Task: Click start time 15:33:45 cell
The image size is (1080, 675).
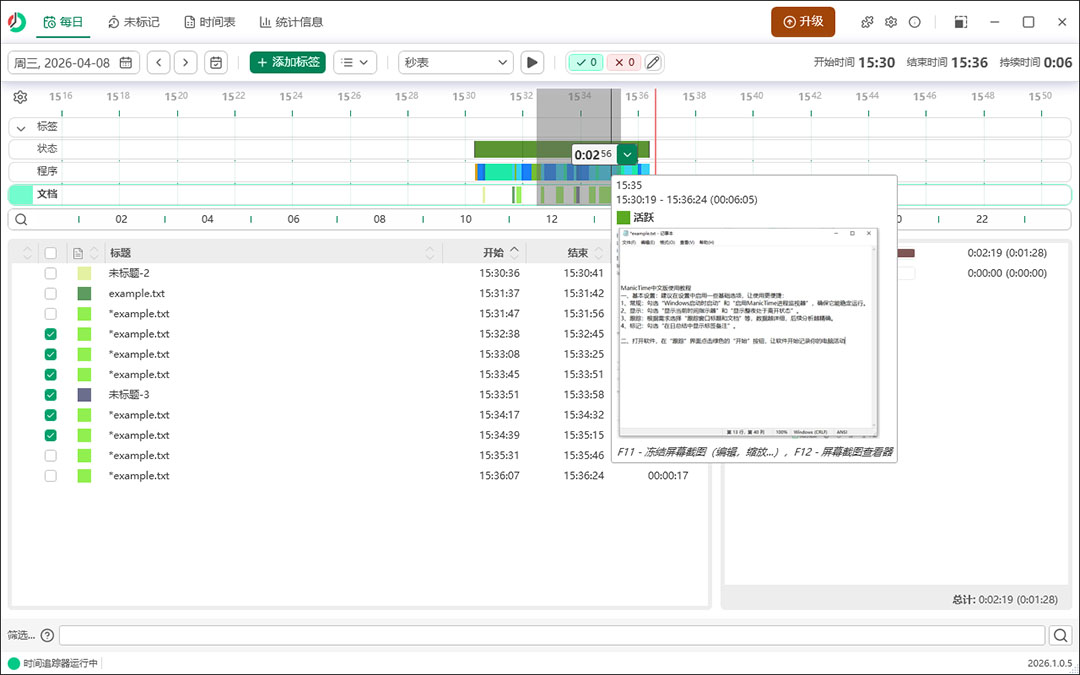Action: [499, 375]
